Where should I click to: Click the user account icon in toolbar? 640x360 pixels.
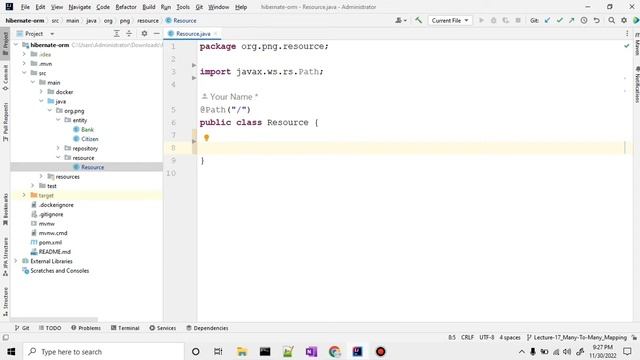(400, 20)
